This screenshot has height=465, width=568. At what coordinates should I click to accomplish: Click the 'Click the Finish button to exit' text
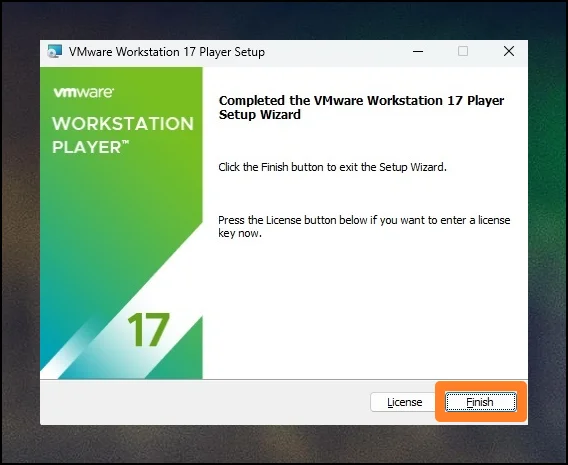(333, 167)
